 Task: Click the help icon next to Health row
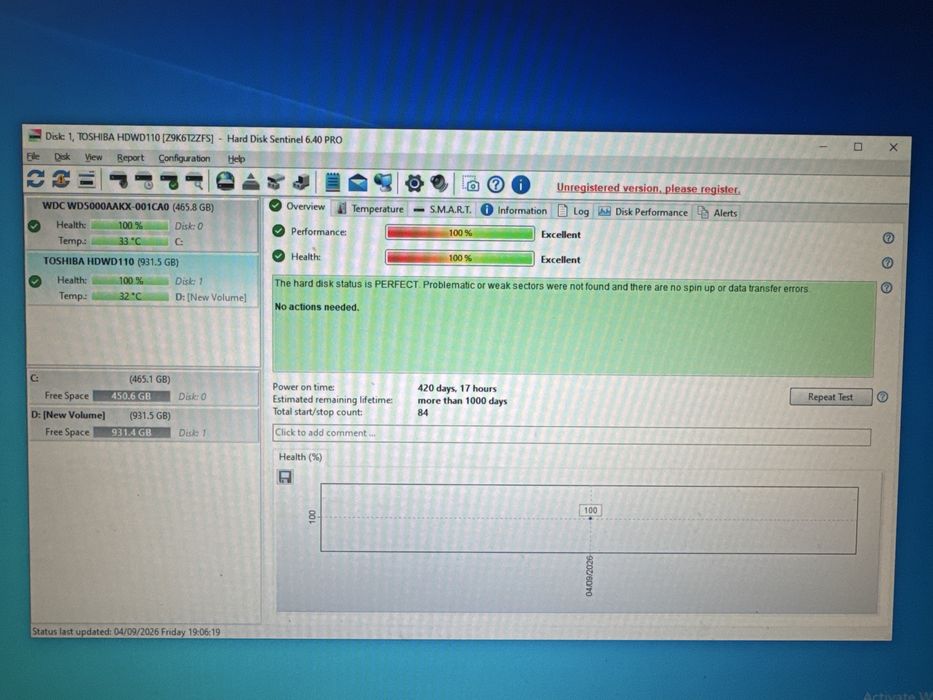point(887,263)
